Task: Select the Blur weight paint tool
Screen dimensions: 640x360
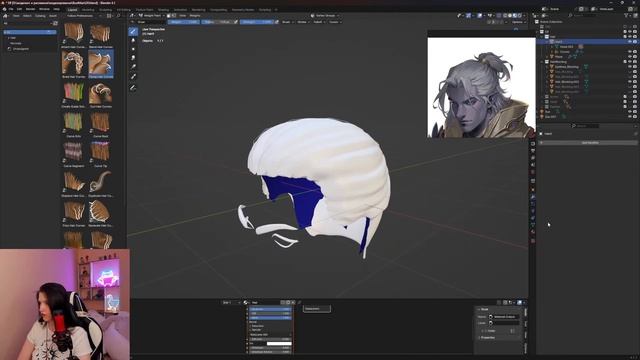Action: (133, 40)
